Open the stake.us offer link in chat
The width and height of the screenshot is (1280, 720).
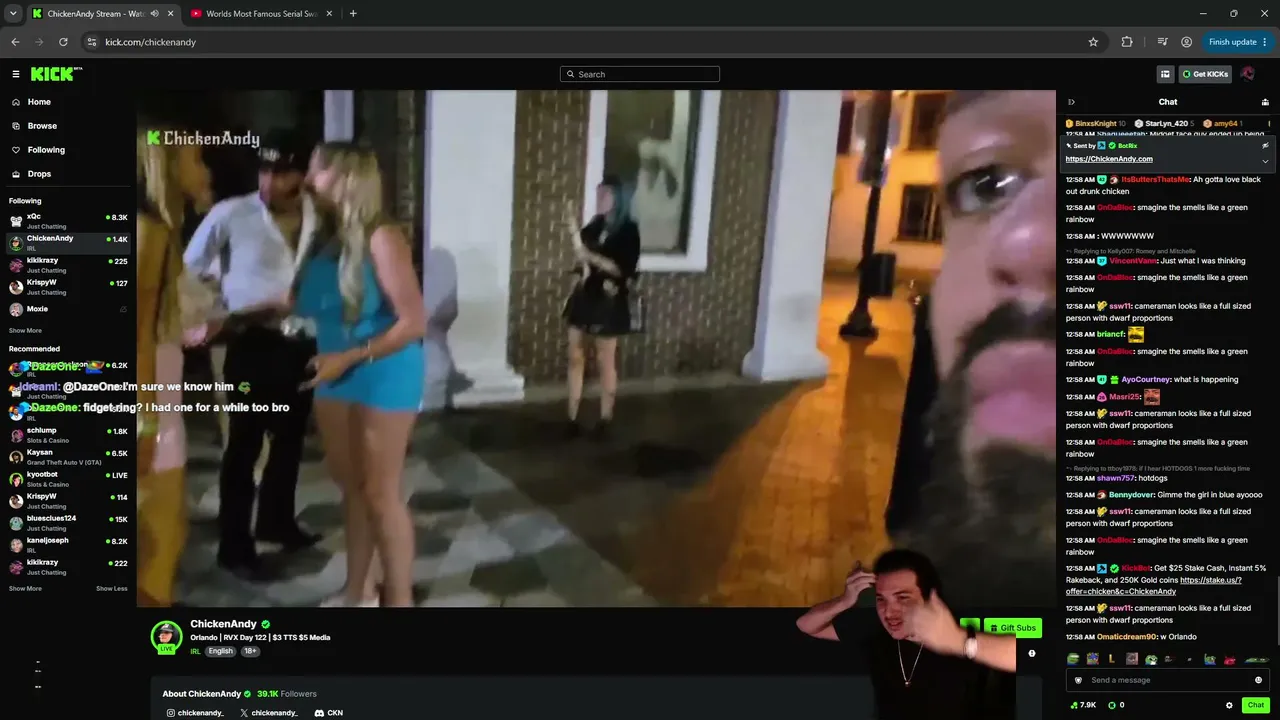(x=1154, y=586)
